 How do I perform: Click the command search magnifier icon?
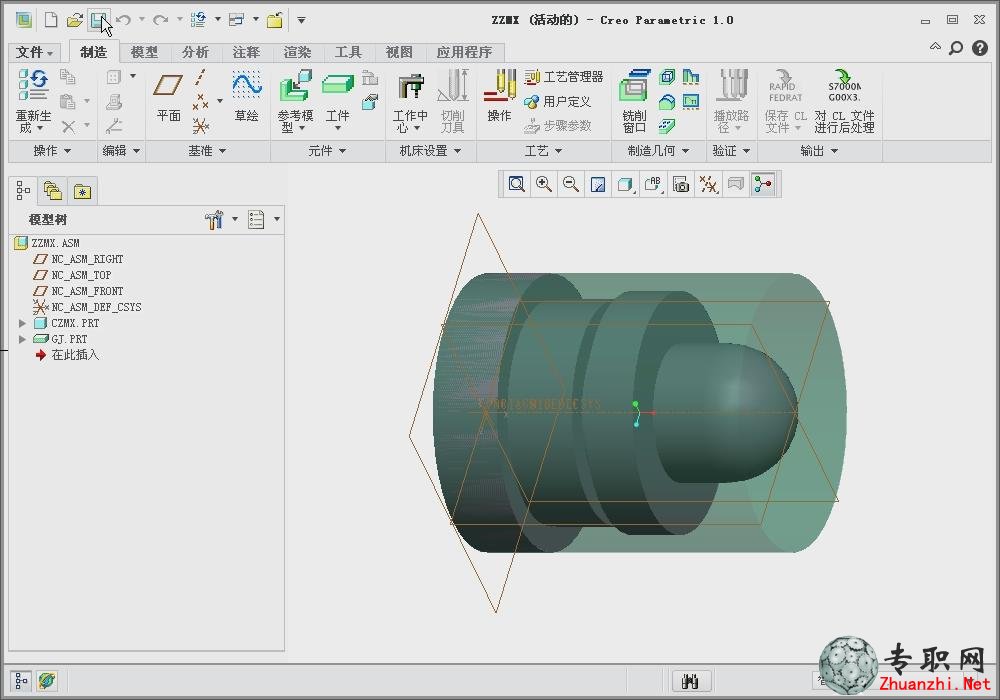click(x=956, y=48)
